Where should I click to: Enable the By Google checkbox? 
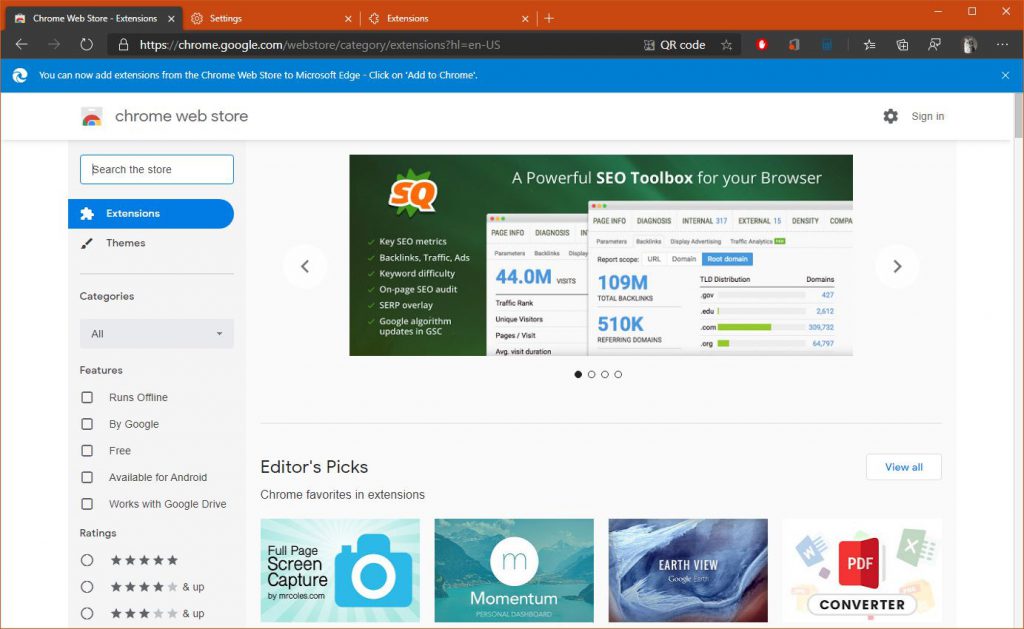[87, 424]
